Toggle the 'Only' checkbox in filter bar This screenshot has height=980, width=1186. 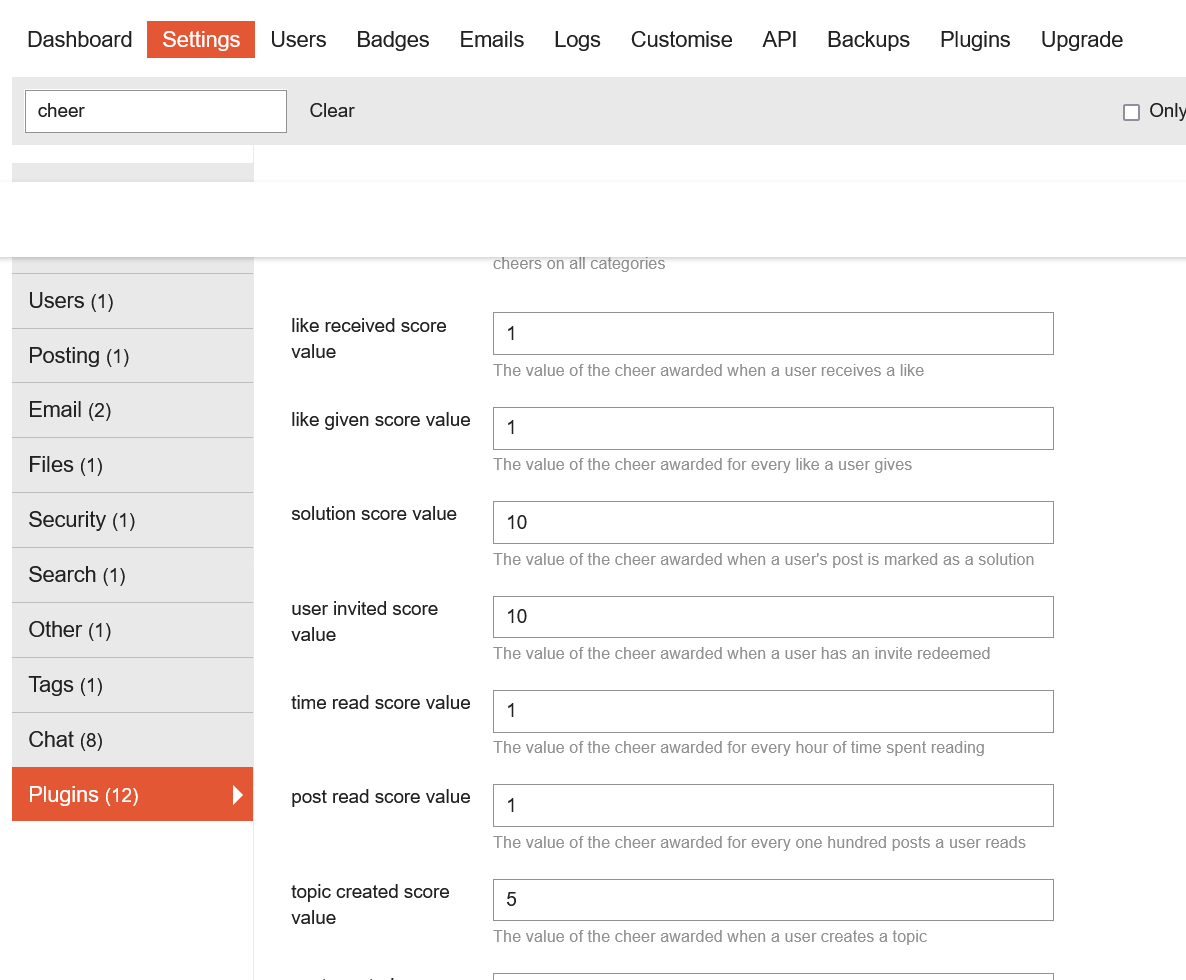tap(1131, 112)
